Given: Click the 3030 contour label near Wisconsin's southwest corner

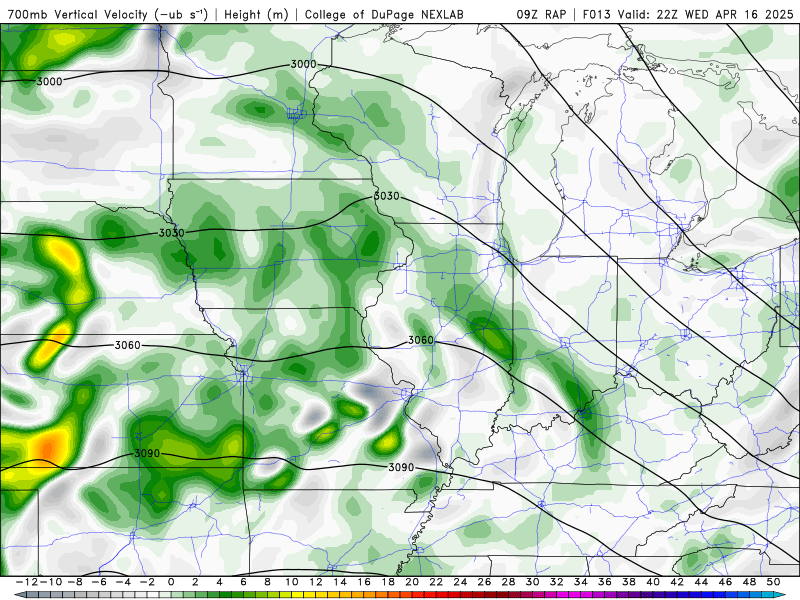Looking at the screenshot, I should [x=387, y=196].
